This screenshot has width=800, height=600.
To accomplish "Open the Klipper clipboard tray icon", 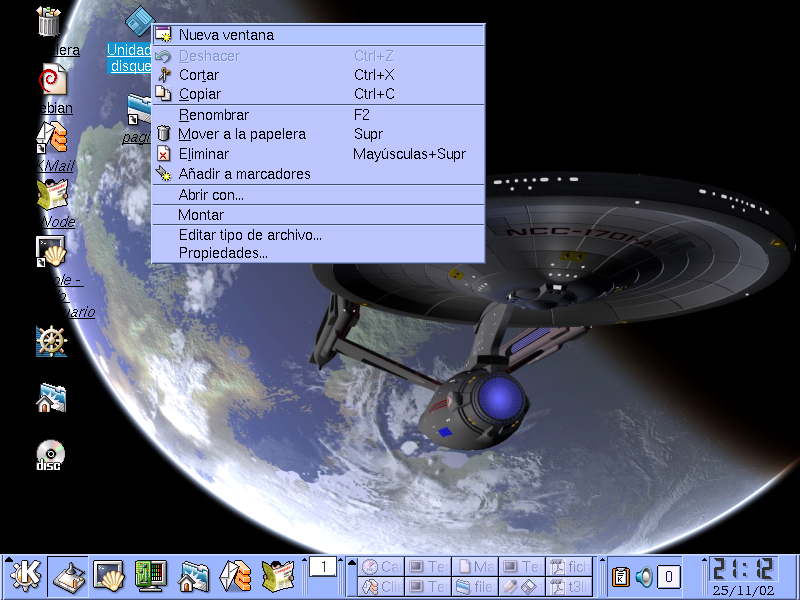I will [620, 577].
